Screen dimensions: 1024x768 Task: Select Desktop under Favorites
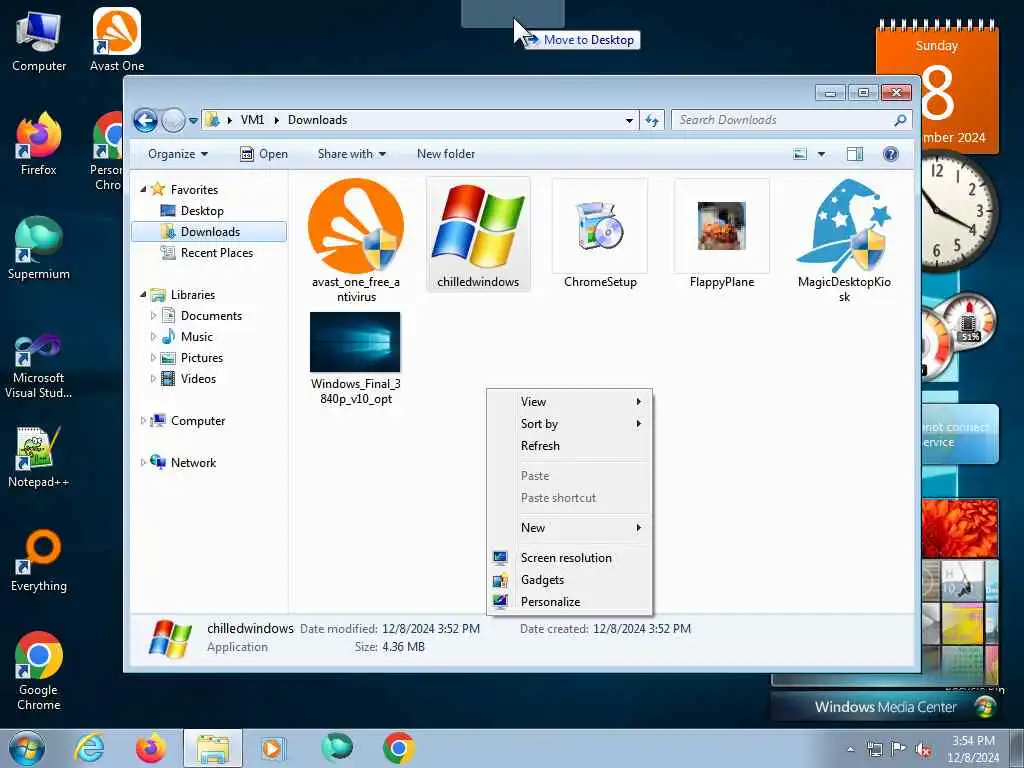[202, 211]
